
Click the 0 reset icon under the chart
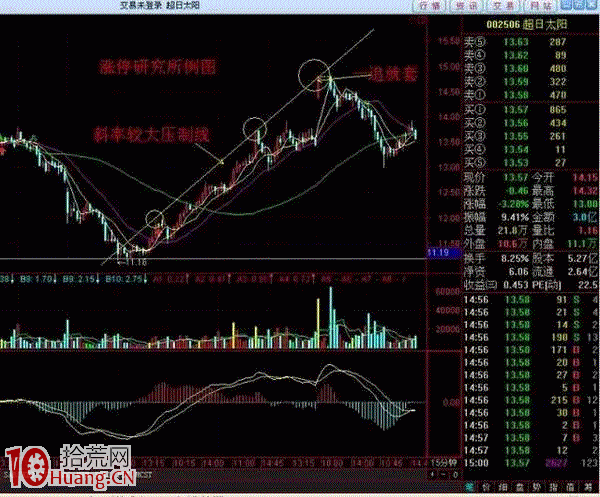click(x=455, y=475)
